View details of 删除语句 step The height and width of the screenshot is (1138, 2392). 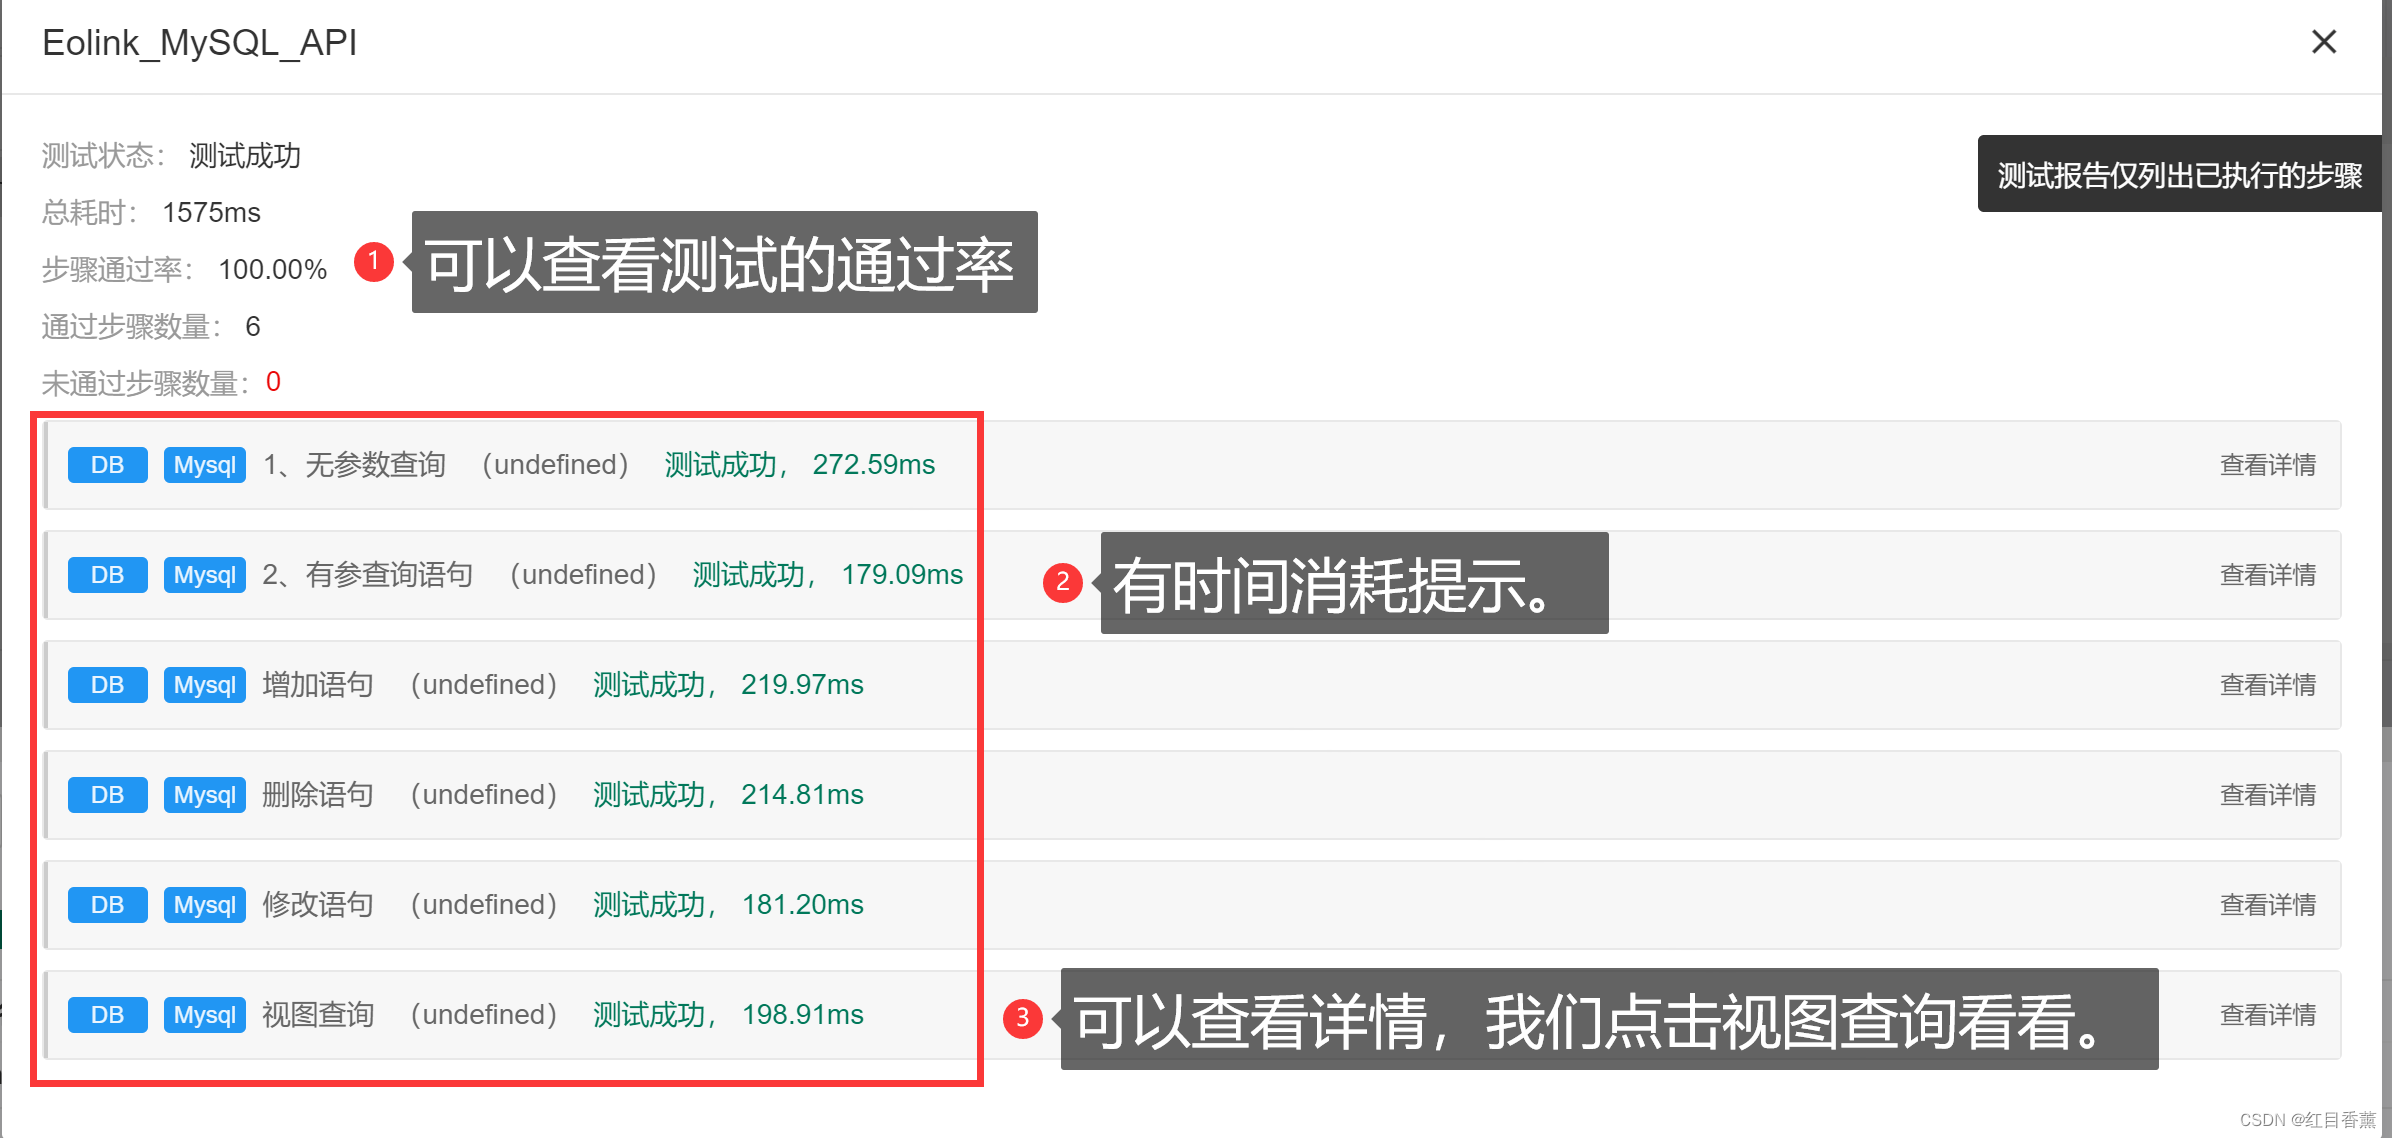[x=2267, y=795]
